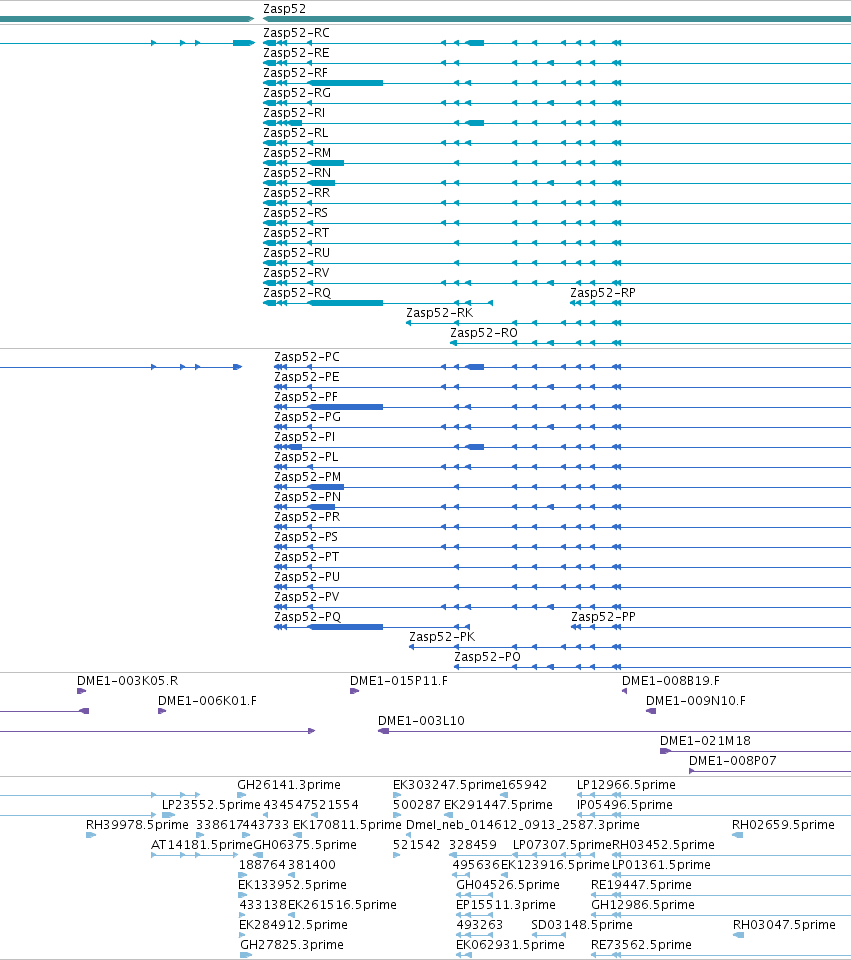Screen dimensions: 851x960
Task: Select EST RE73562.5prime
Action: click(642, 945)
